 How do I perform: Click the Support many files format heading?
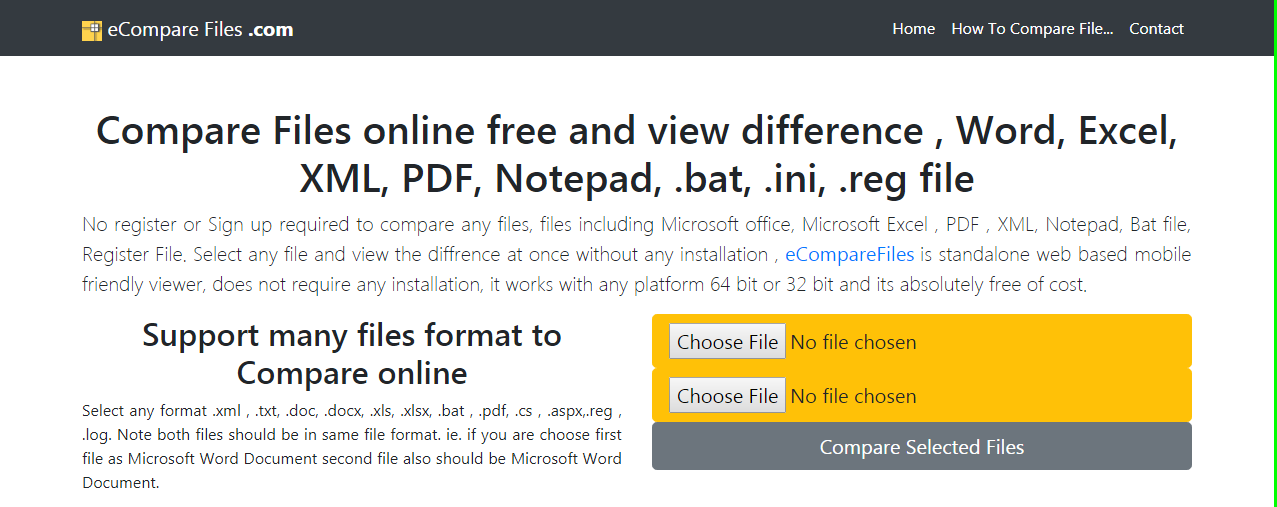(x=352, y=354)
